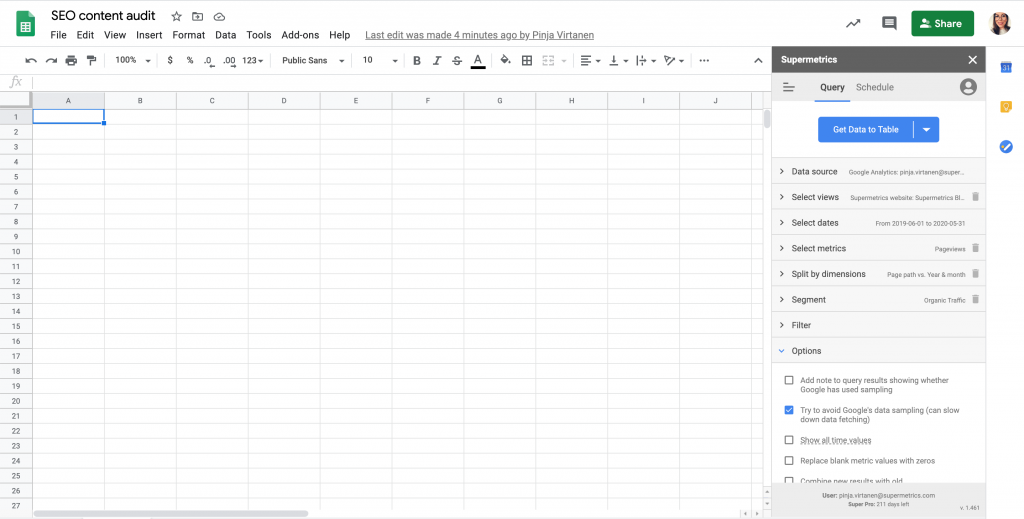The width and height of the screenshot is (1024, 519).
Task: Select cell A1 in the spreadsheet
Action: [68, 117]
